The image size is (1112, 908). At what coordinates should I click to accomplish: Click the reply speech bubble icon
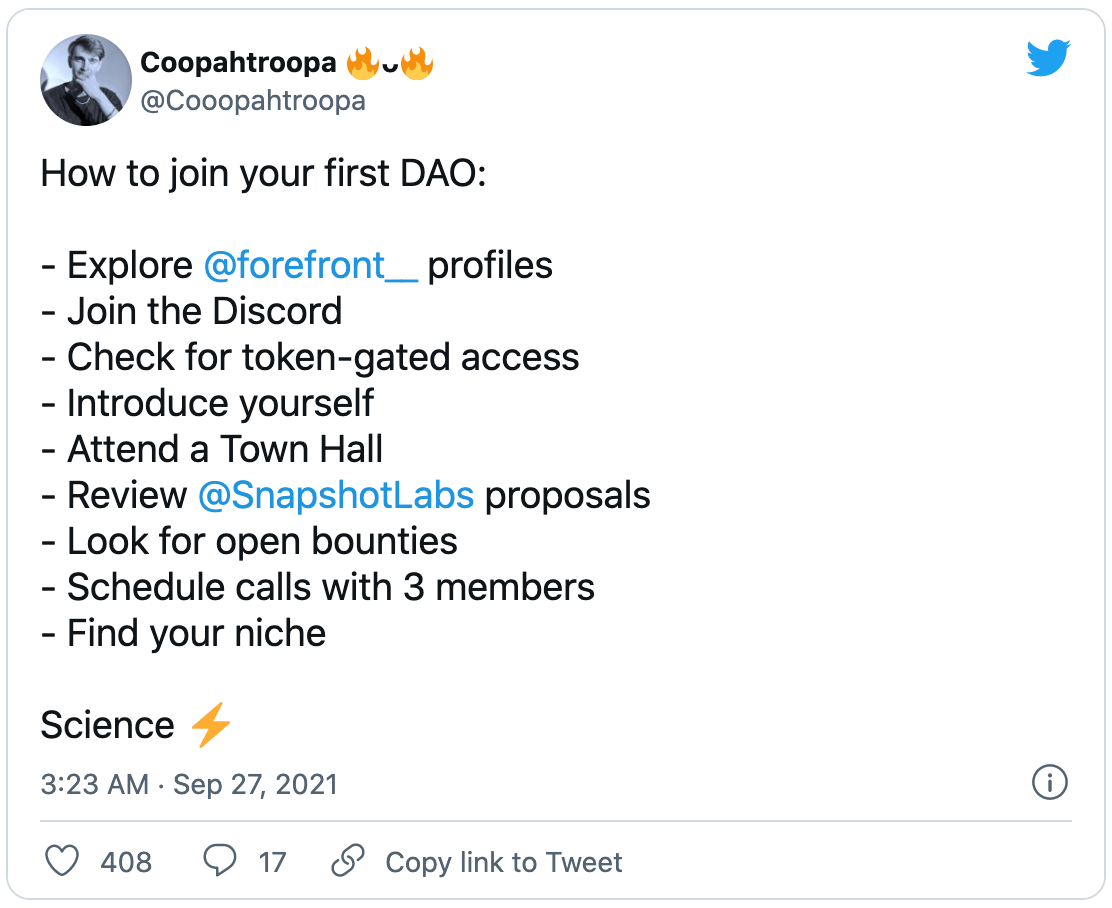click(219, 861)
